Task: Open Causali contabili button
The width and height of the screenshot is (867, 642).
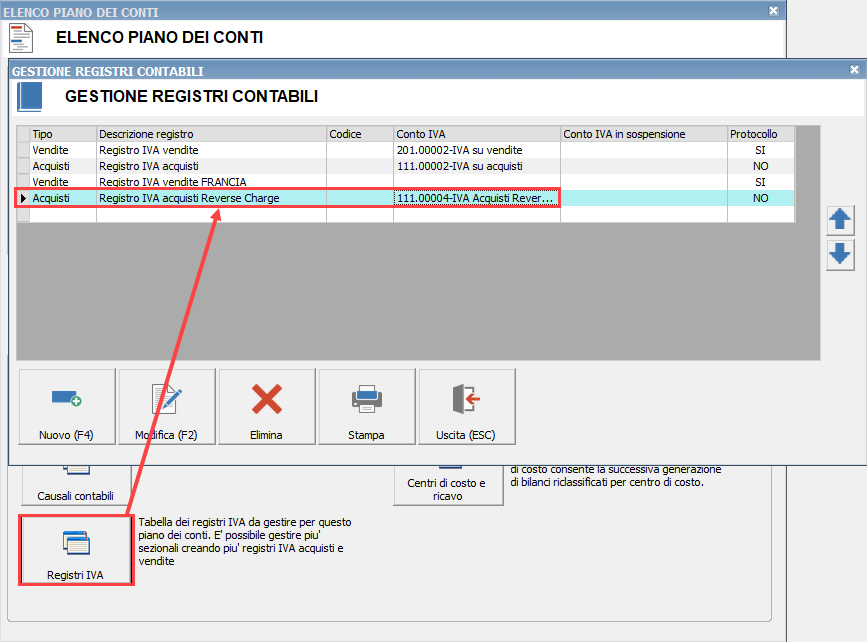Action: tap(76, 486)
